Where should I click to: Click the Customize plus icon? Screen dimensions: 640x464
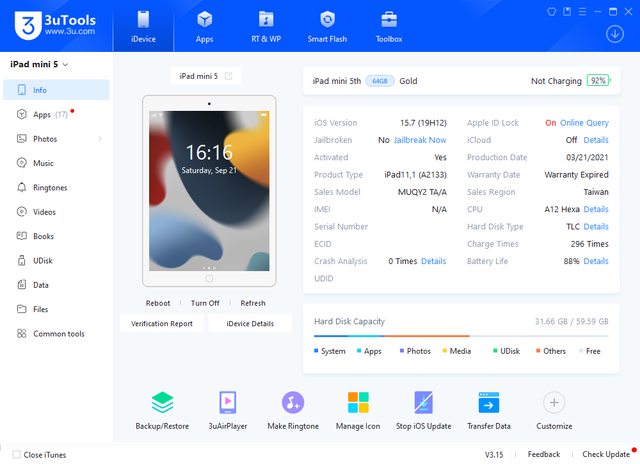coord(554,403)
